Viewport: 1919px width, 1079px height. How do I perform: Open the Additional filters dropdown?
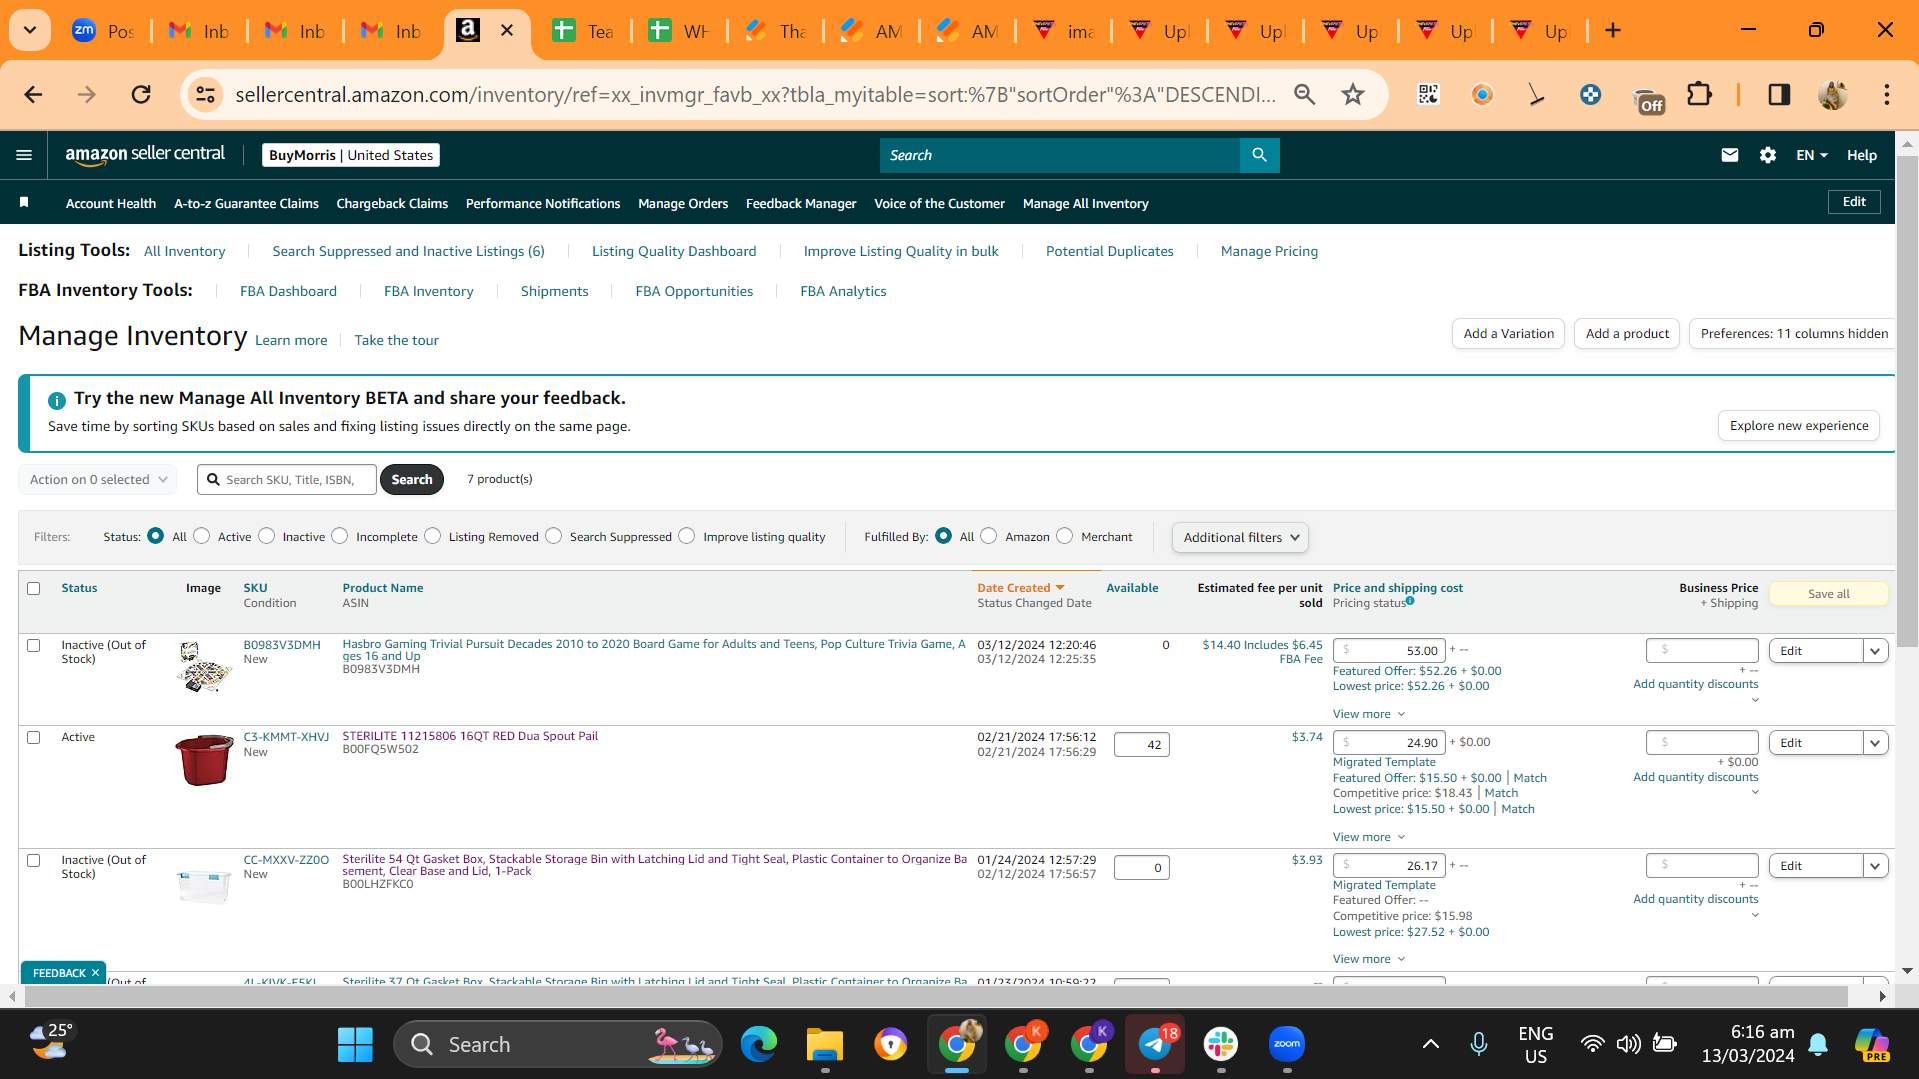(1240, 537)
